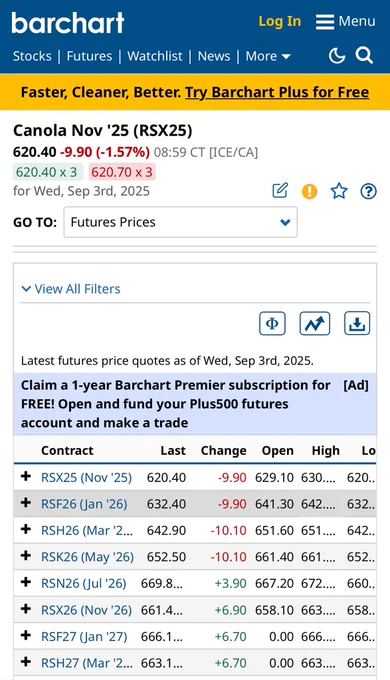Open the Futures Prices GO TO dropdown

coord(180,222)
